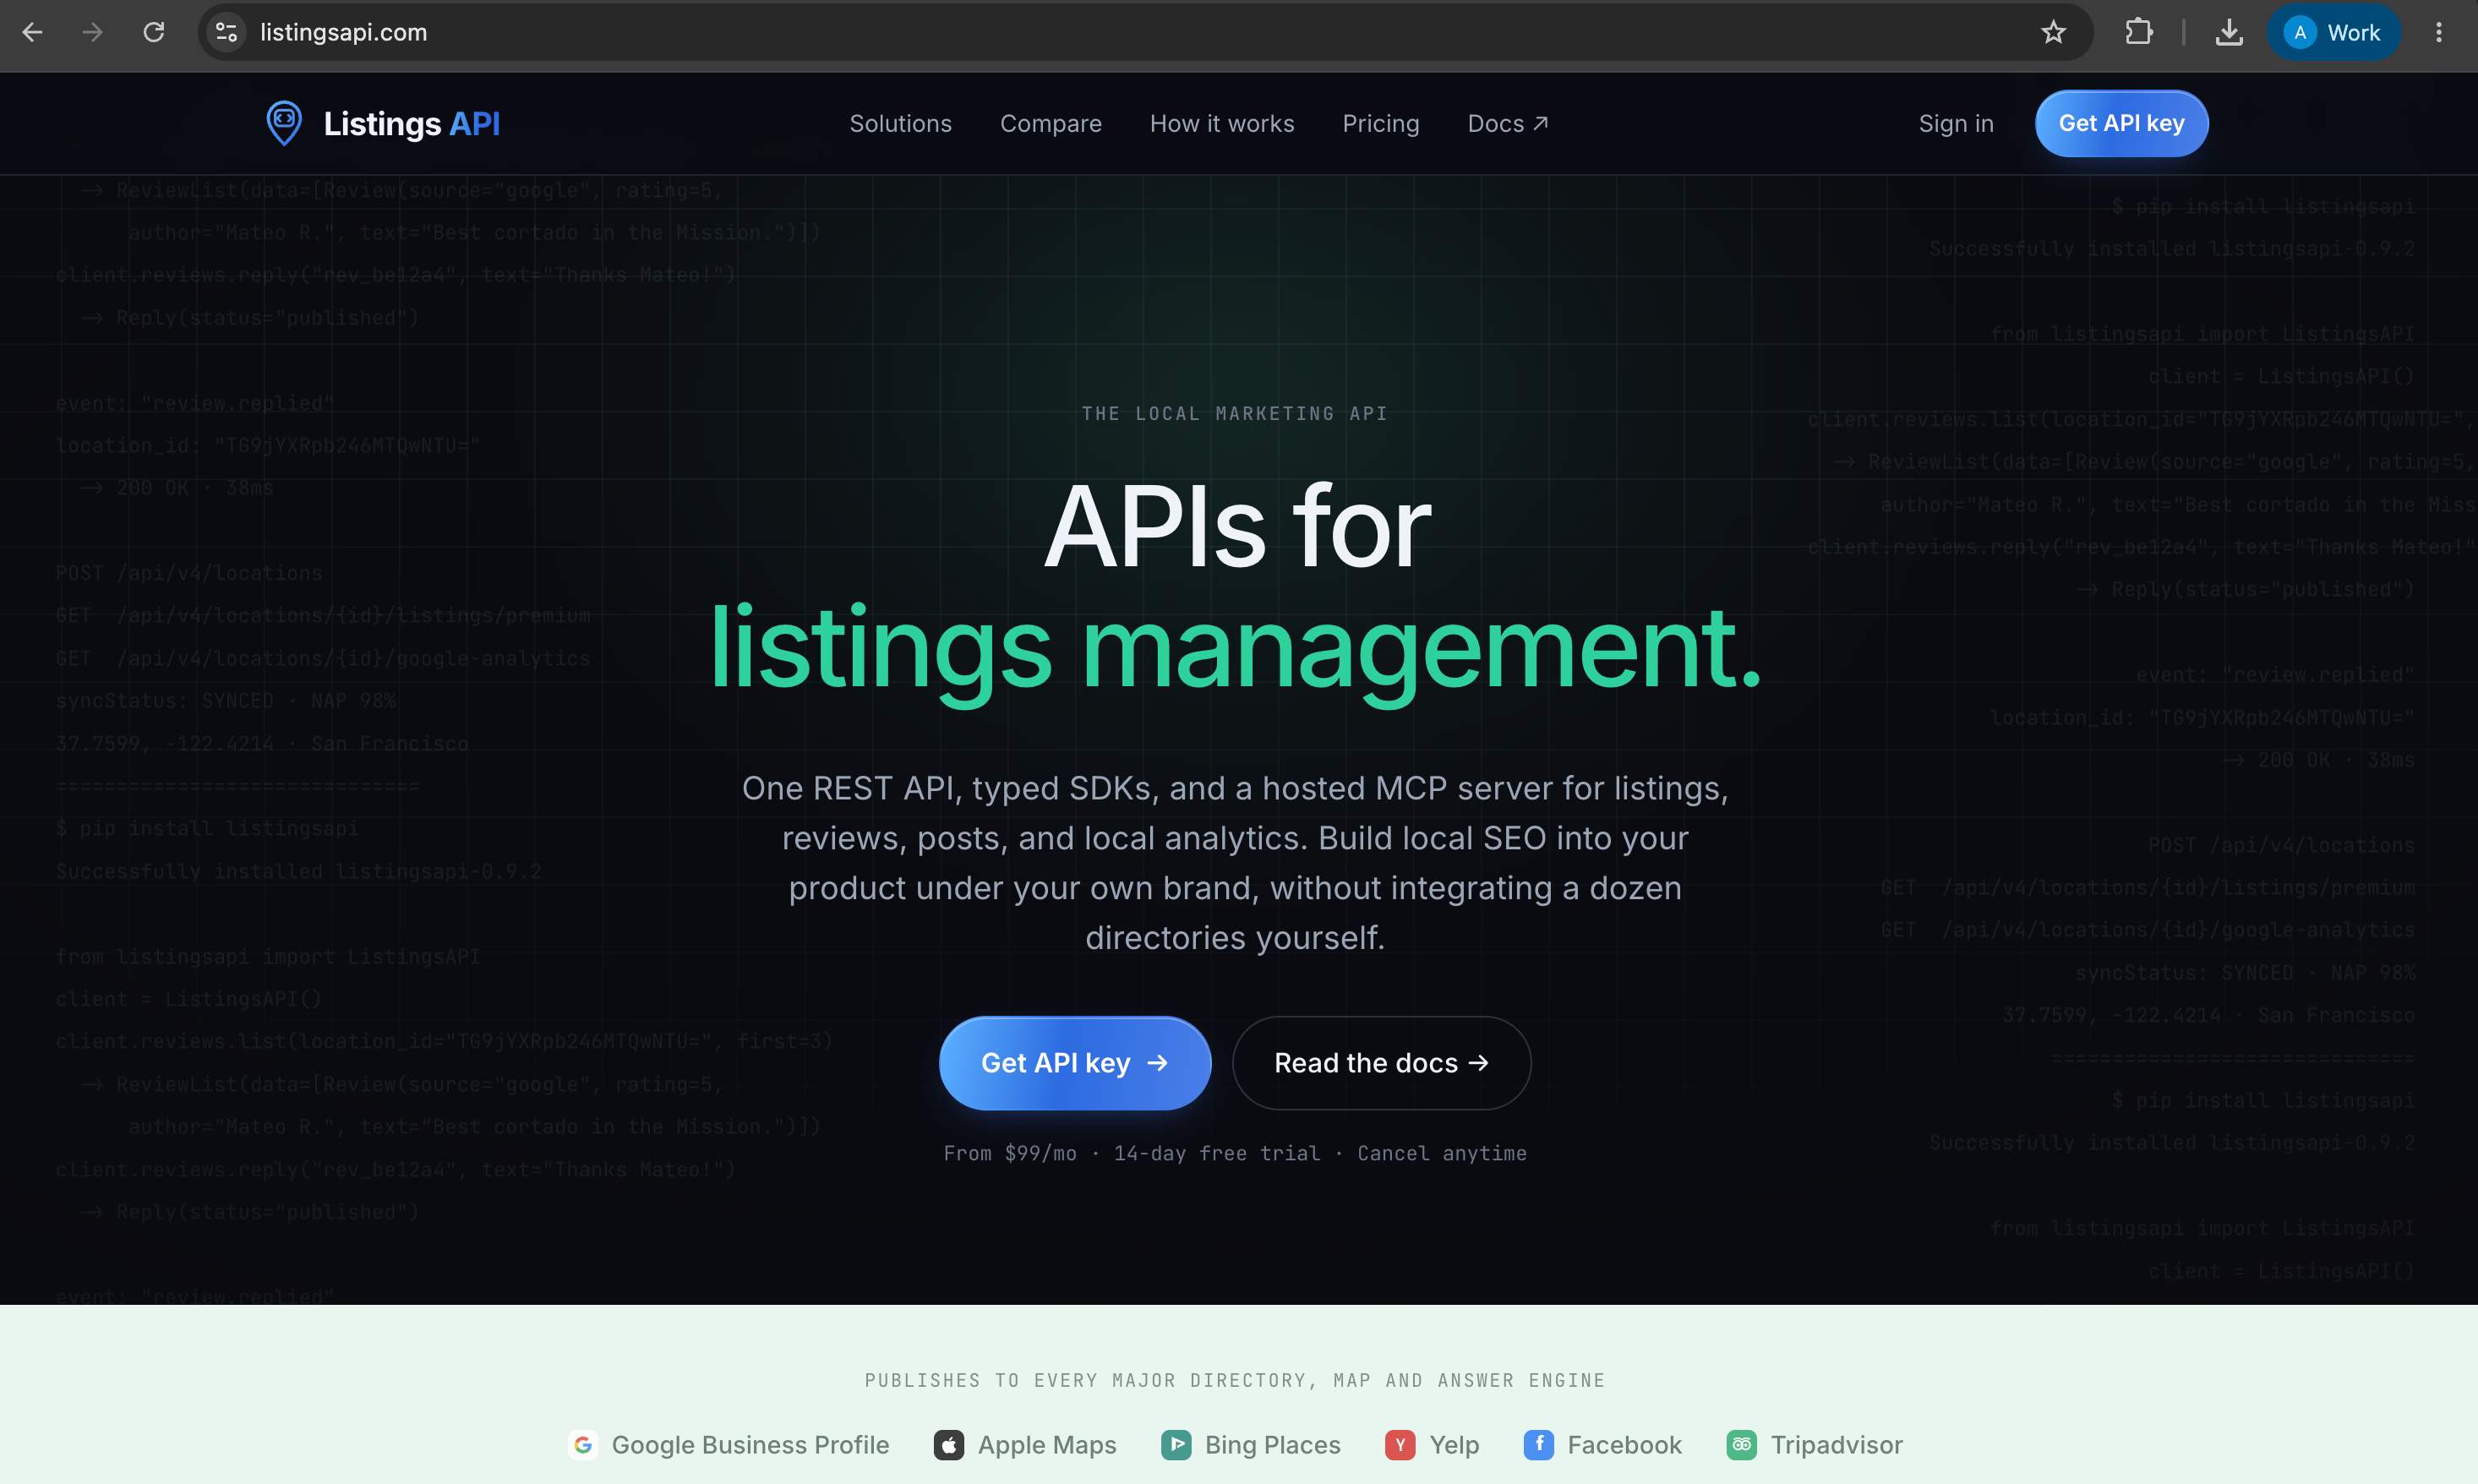Click the Google Business Profile icon
Image resolution: width=2478 pixels, height=1484 pixels.
click(x=583, y=1444)
